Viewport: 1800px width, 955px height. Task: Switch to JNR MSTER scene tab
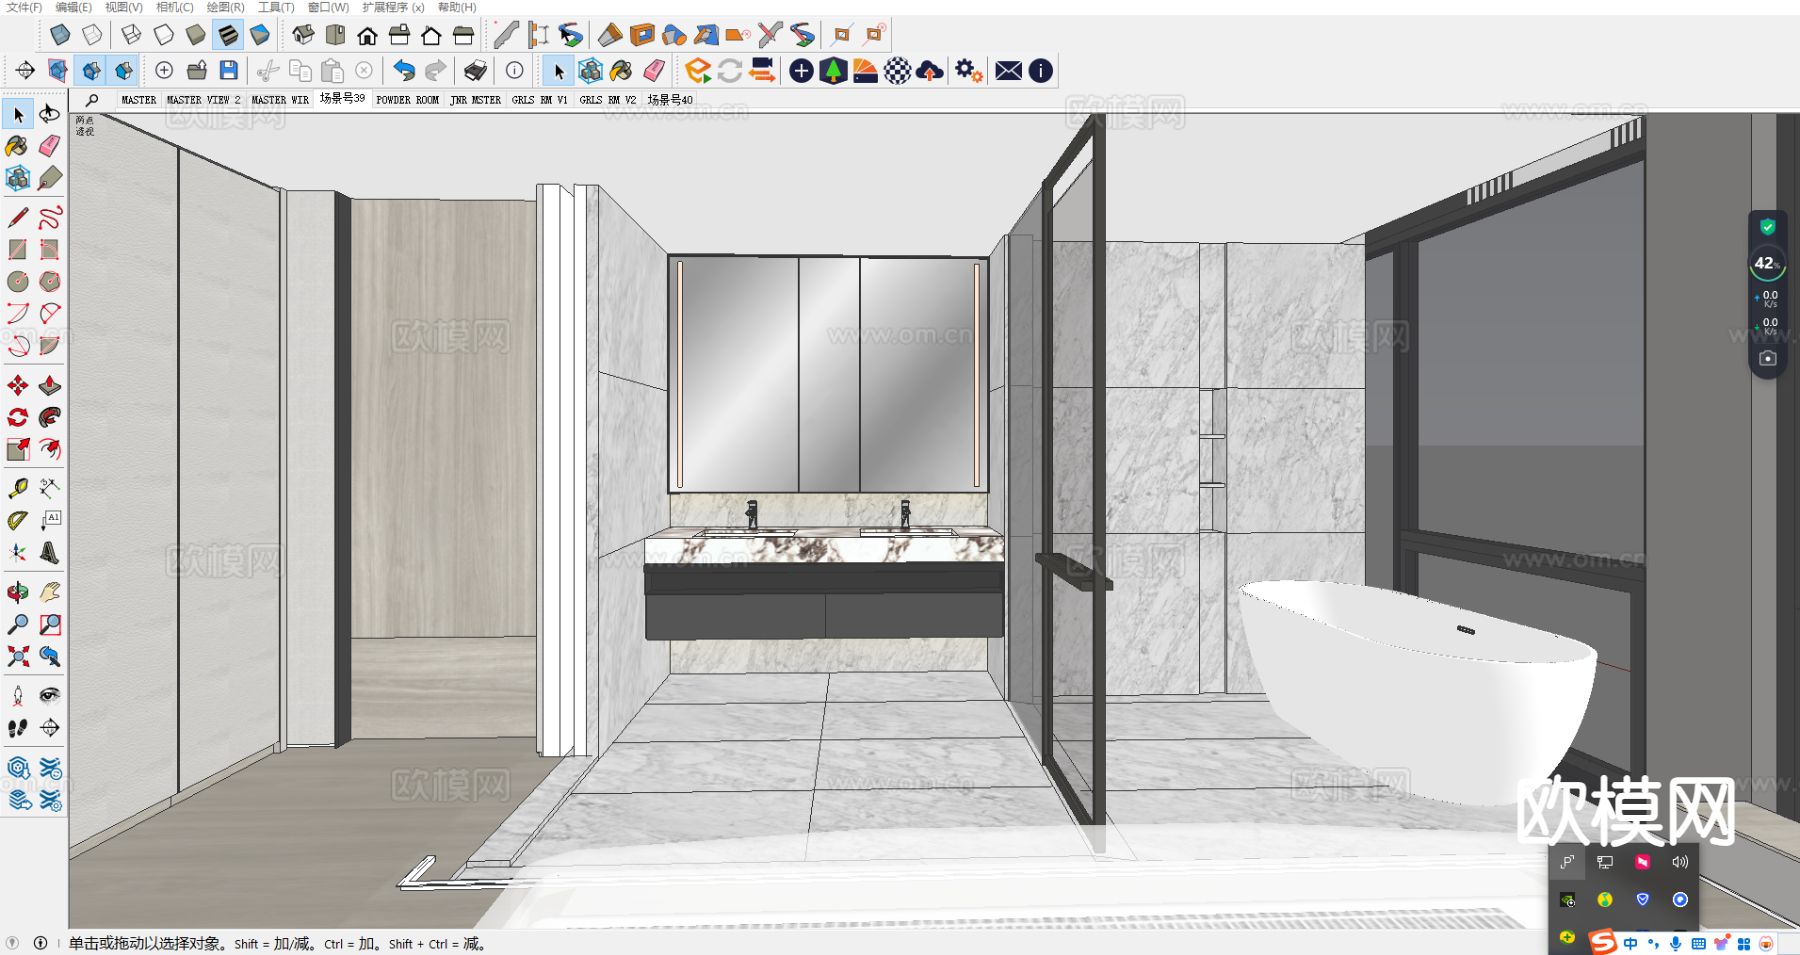coord(475,100)
